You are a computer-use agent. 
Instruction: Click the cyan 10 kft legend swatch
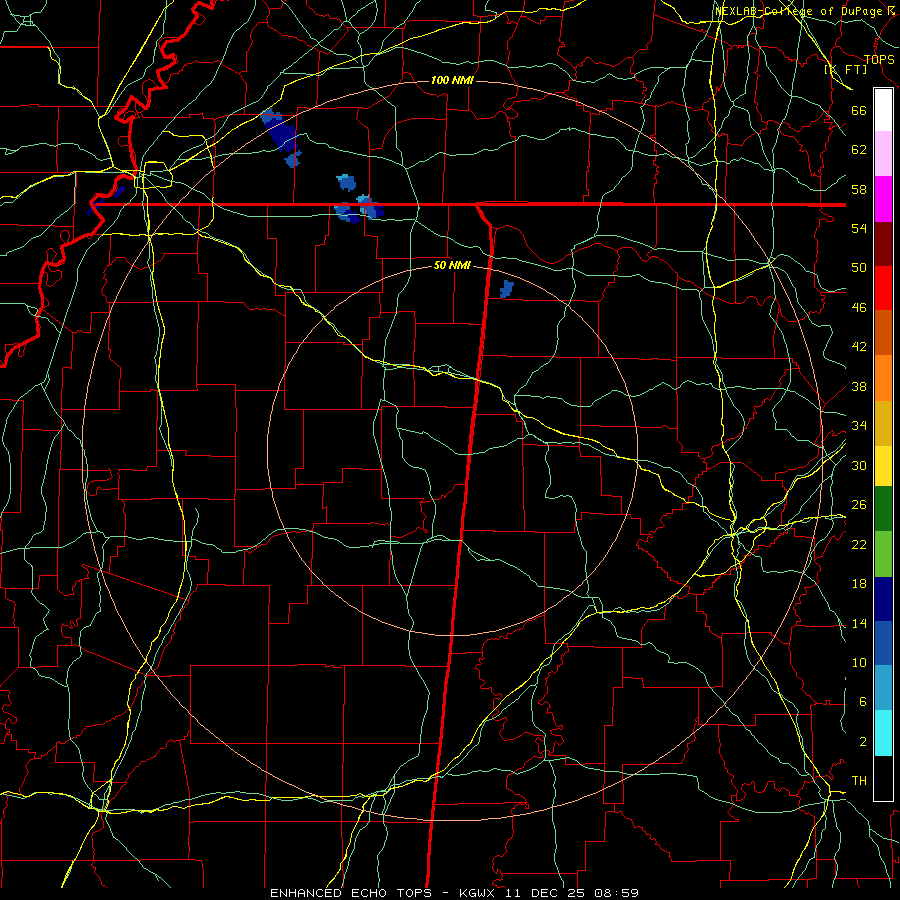(883, 733)
